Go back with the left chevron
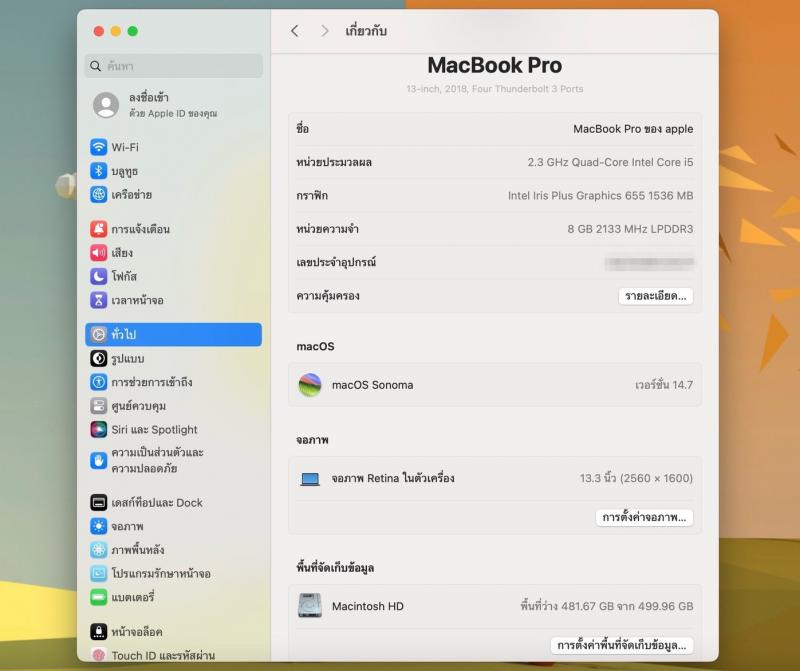The height and width of the screenshot is (671, 800). (x=294, y=31)
